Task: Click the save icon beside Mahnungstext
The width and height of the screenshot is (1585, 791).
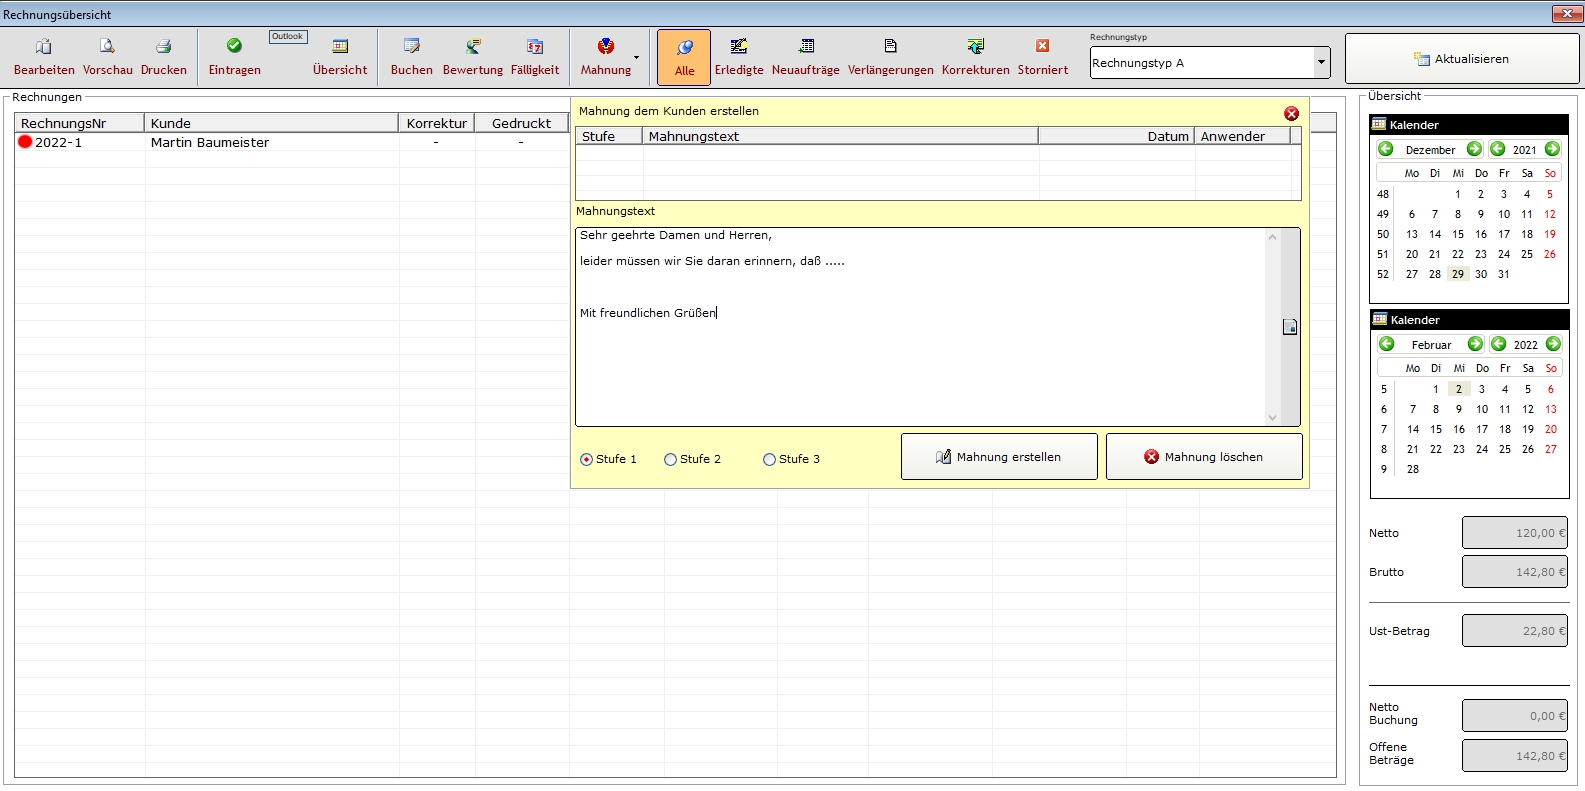Action: [x=1290, y=327]
